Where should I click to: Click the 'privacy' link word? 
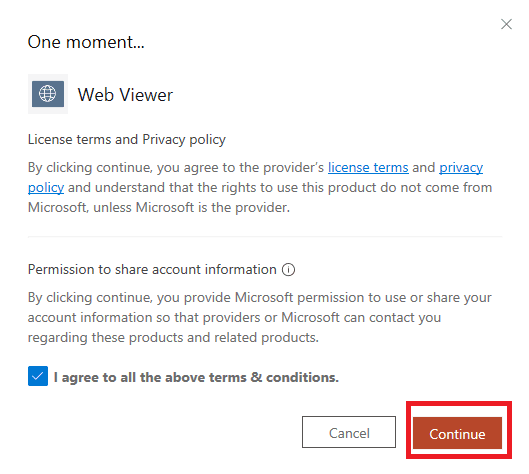coord(461,168)
